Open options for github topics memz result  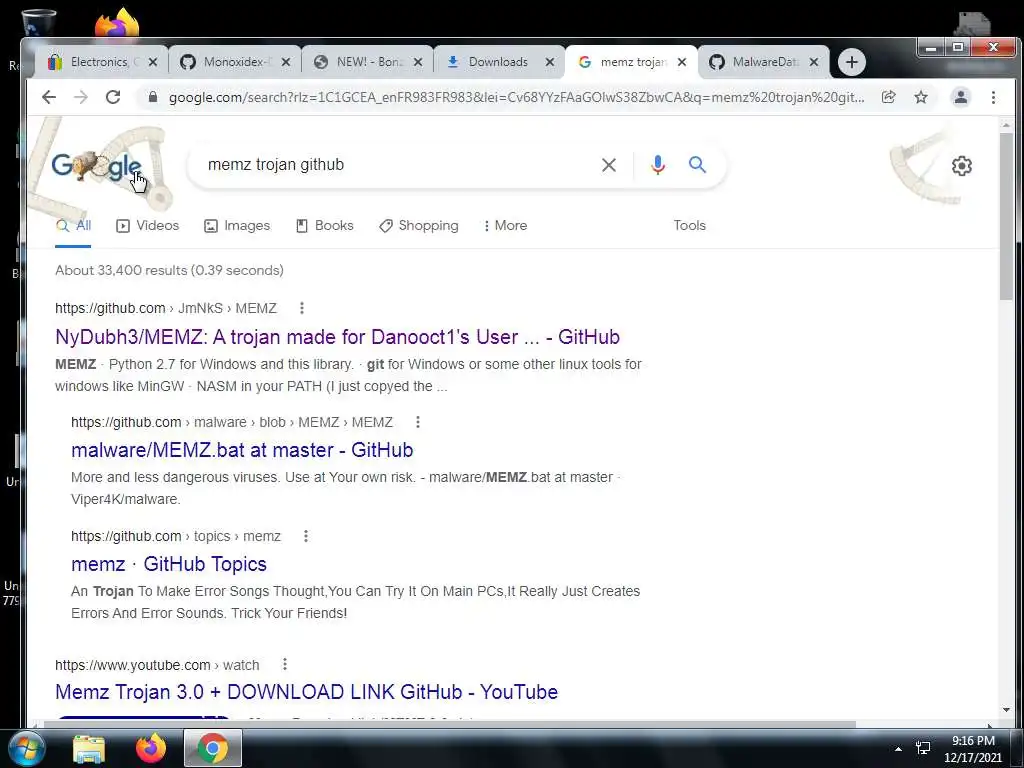(306, 536)
